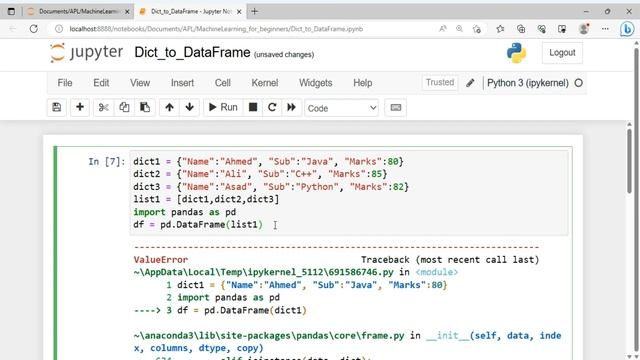Open the Widgets menu

tap(316, 83)
